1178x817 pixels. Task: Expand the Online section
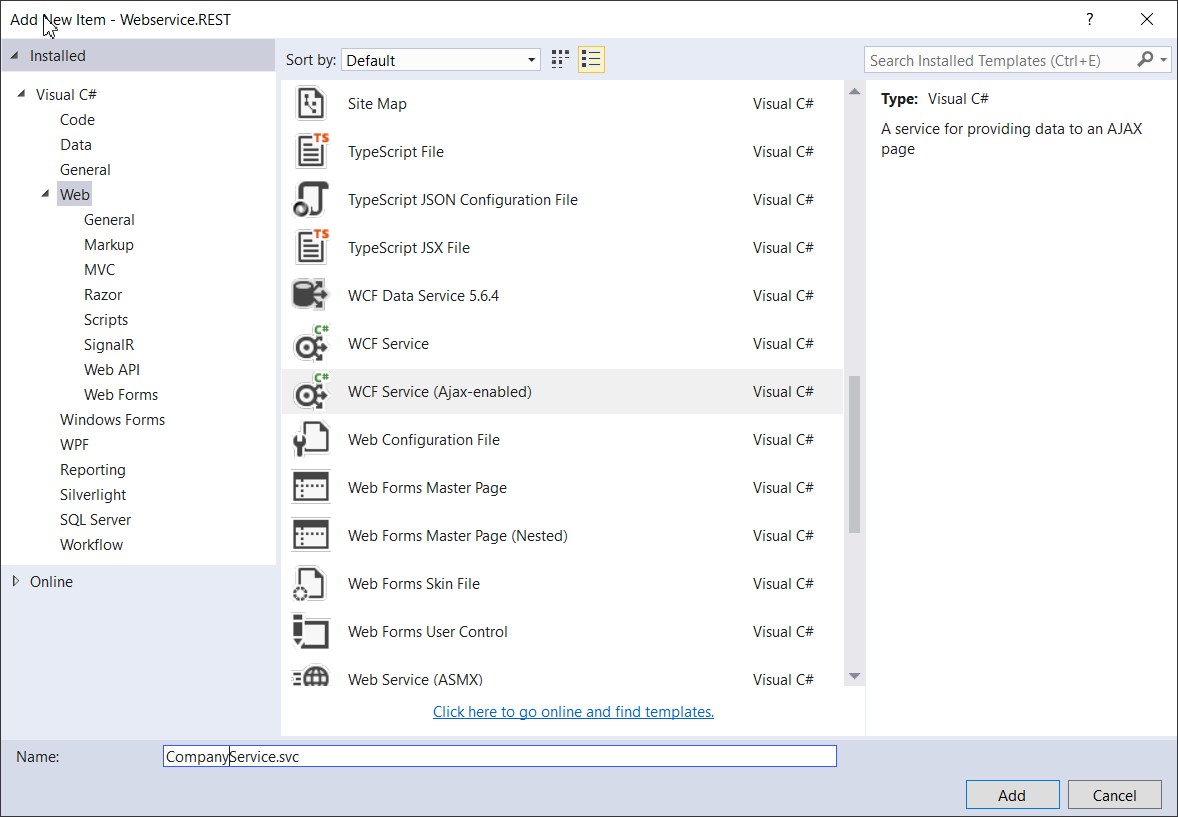tap(16, 581)
